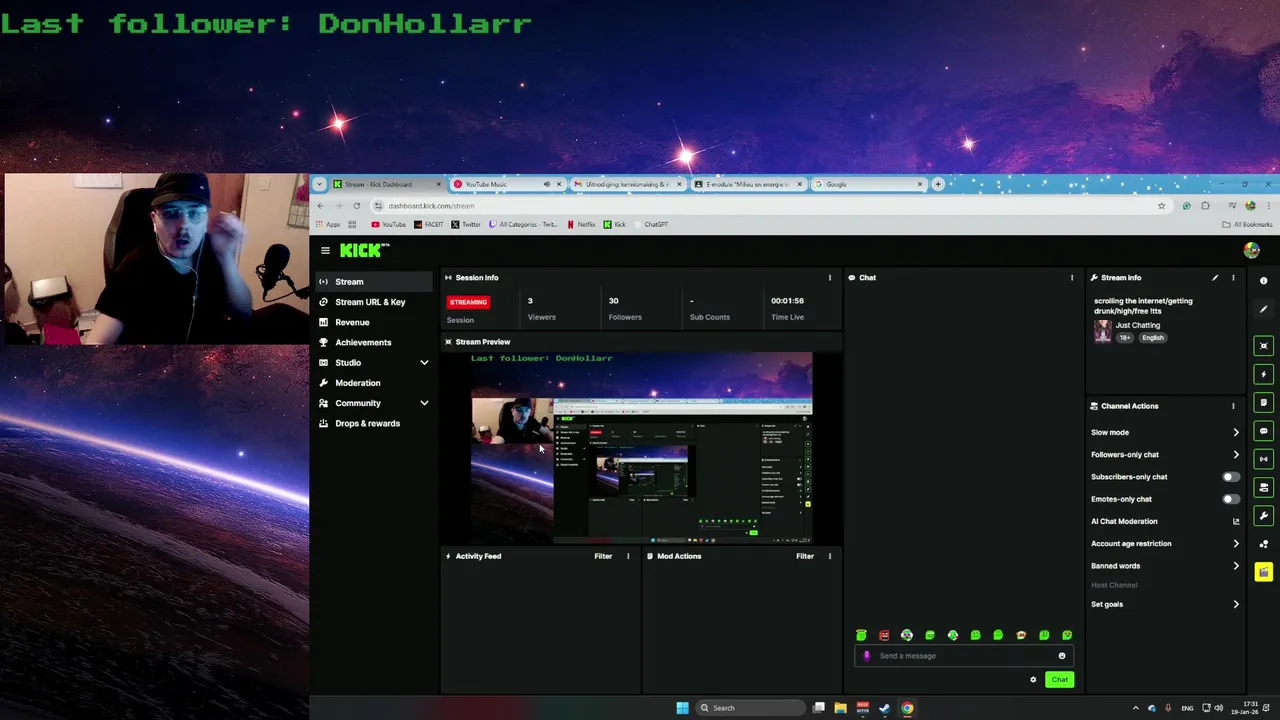1280x720 pixels.
Task: Toggle Emotes-only chat switch
Action: [1231, 499]
